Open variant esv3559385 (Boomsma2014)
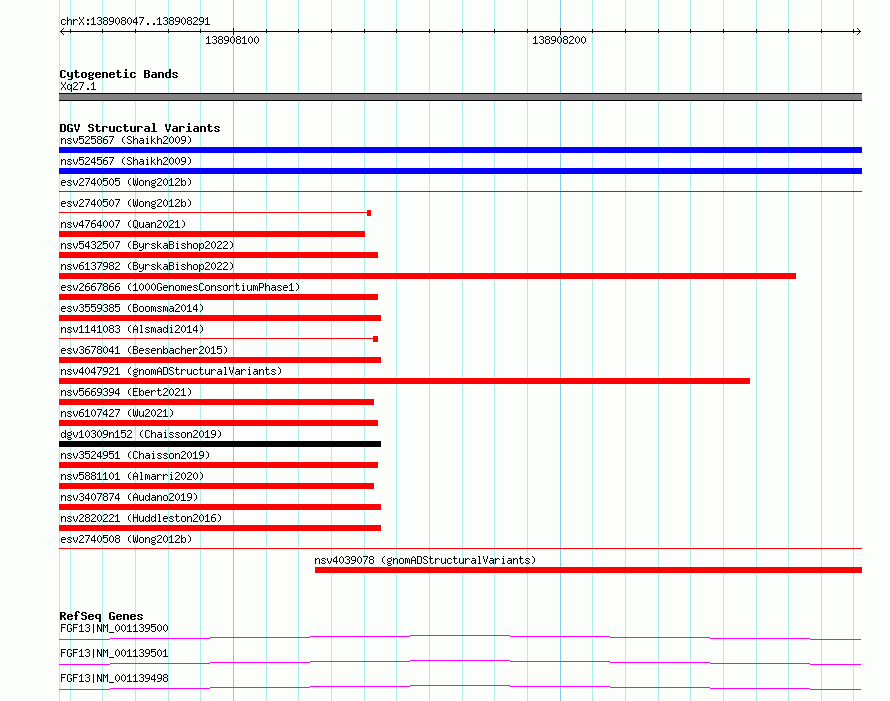 point(132,308)
